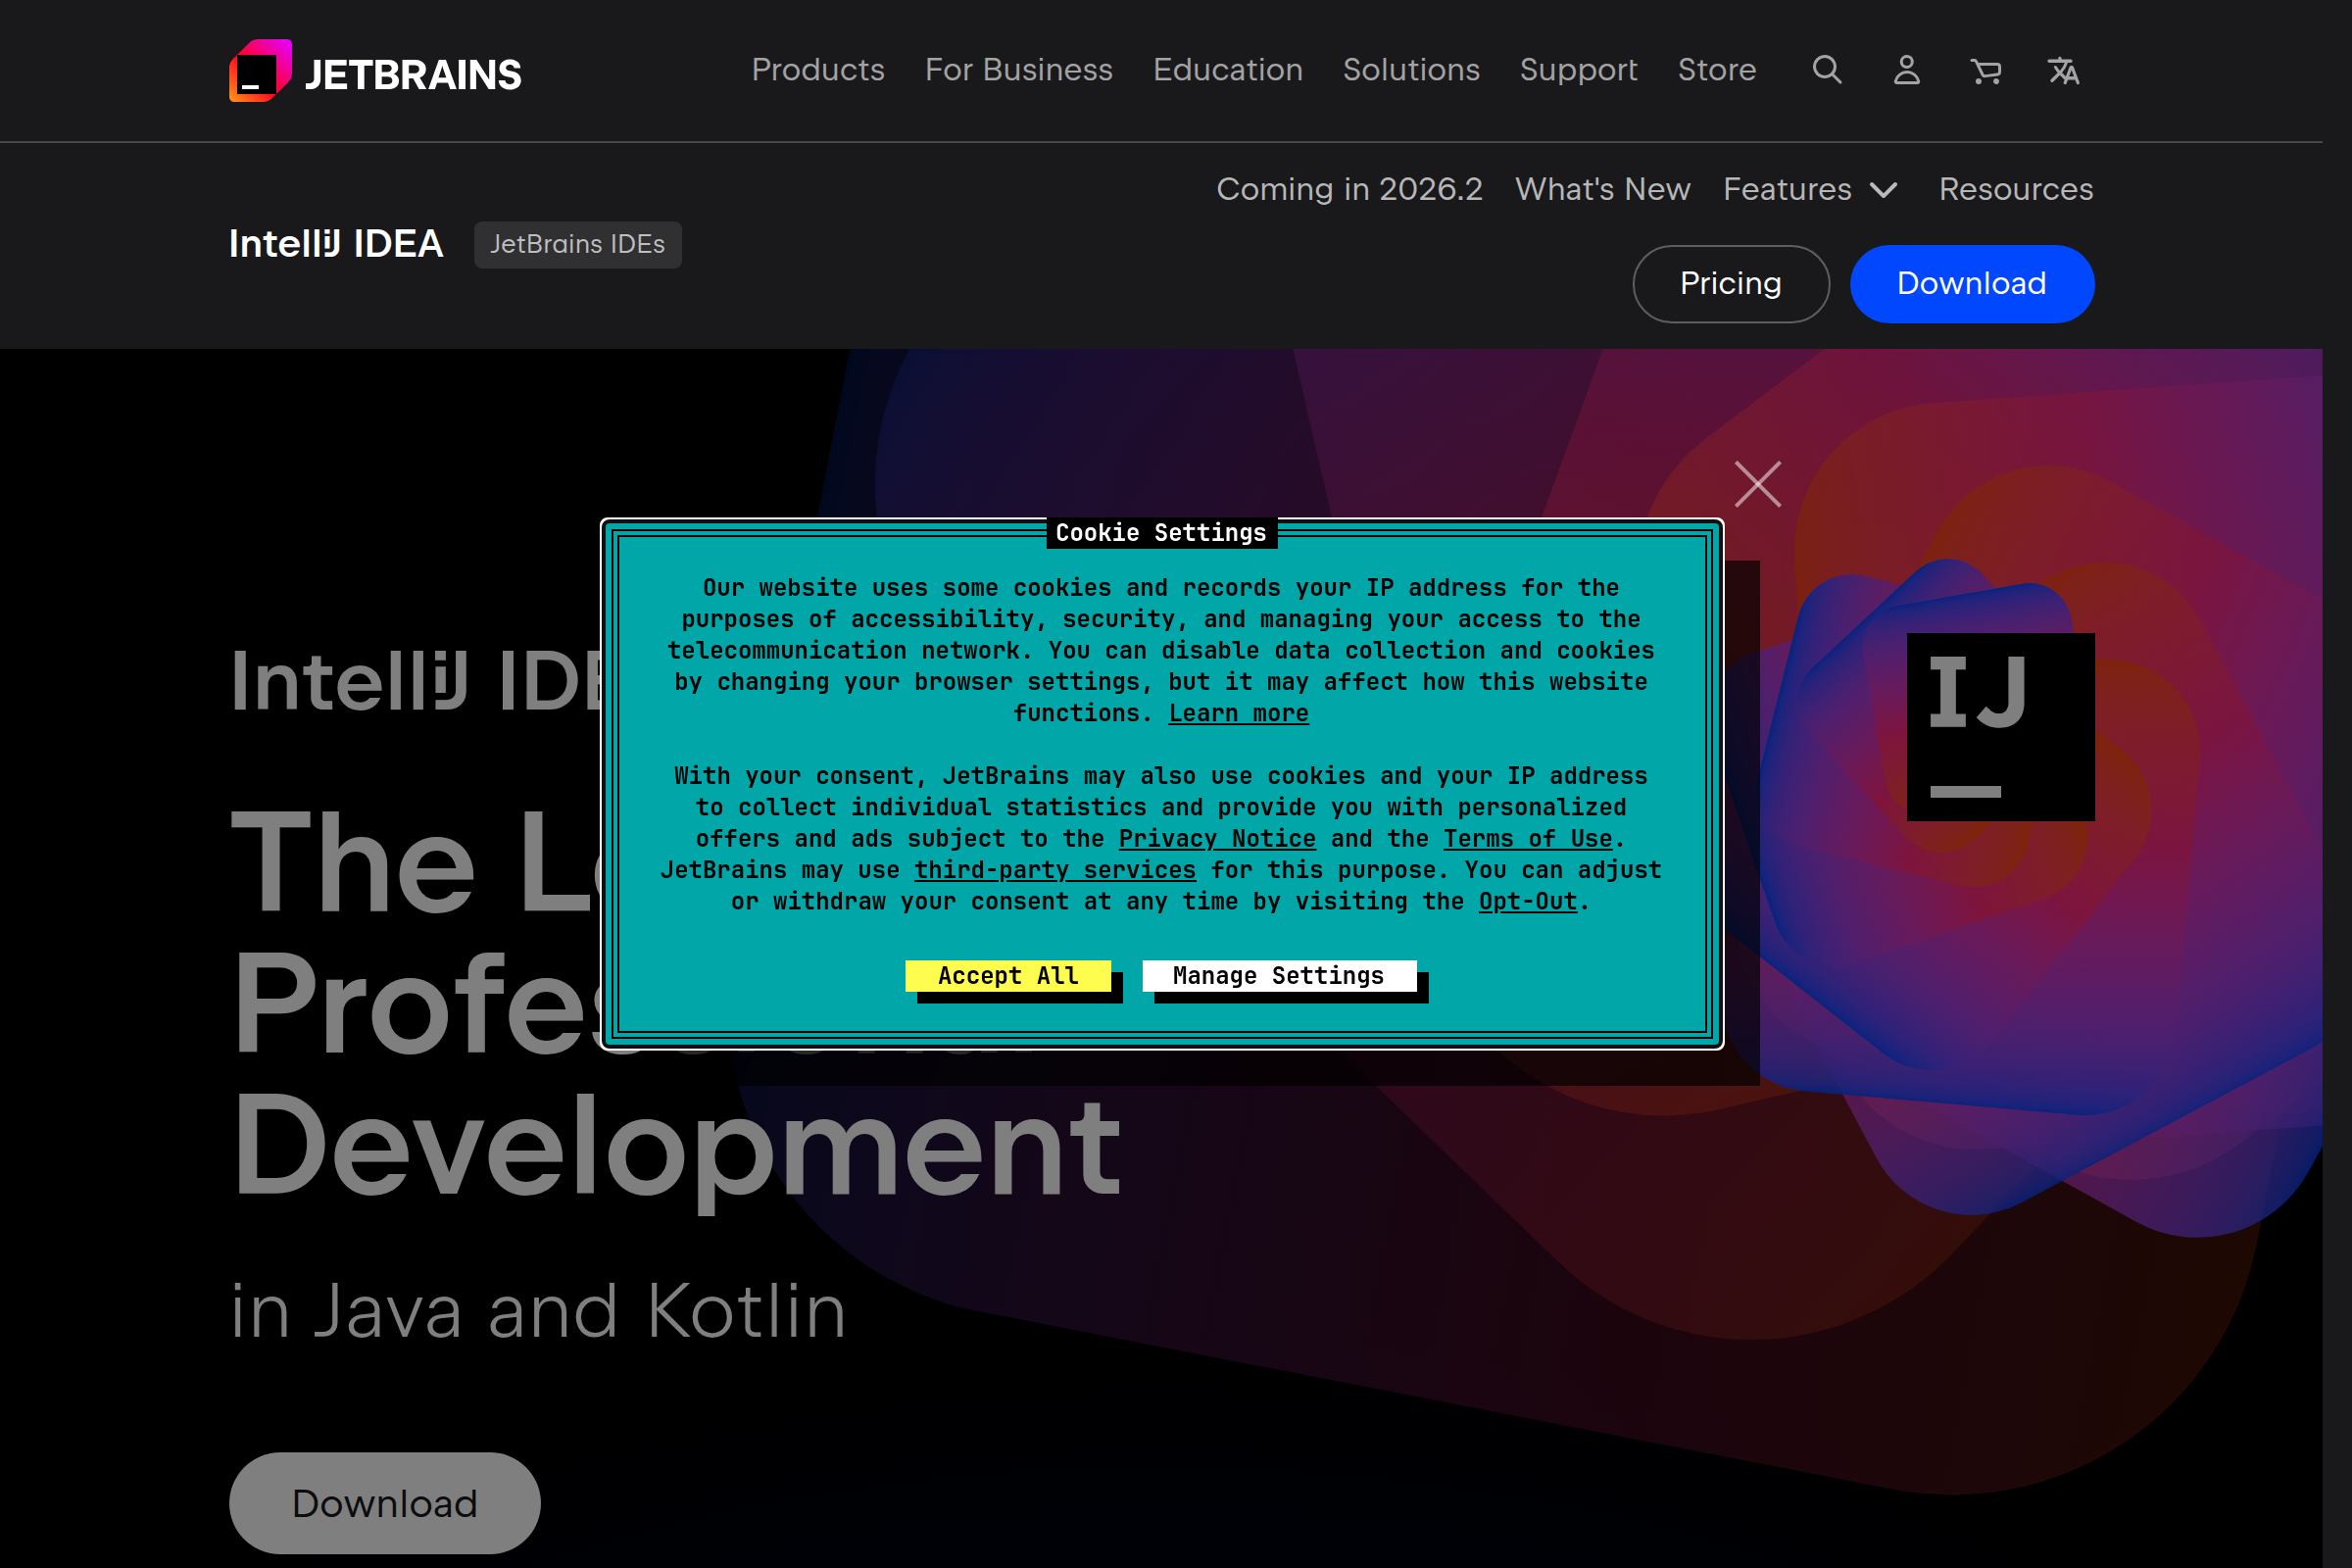Click the grey Download button in hero
Viewport: 2352px width, 1568px height.
385,1503
